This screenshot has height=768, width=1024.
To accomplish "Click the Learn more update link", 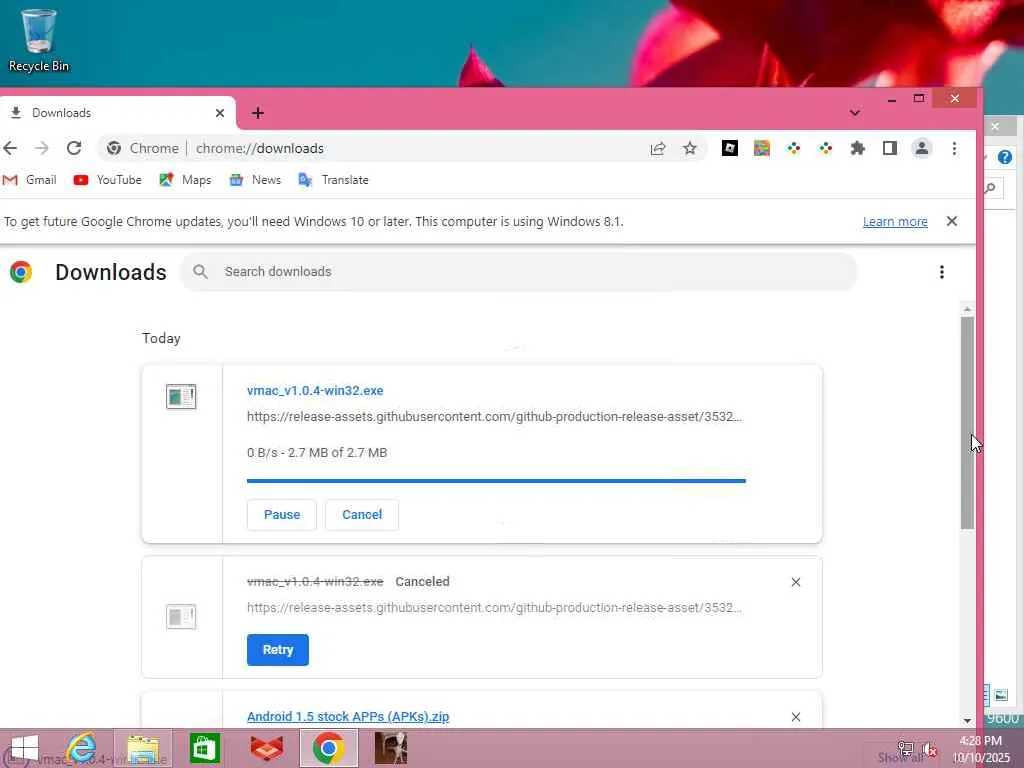I will click(x=895, y=221).
